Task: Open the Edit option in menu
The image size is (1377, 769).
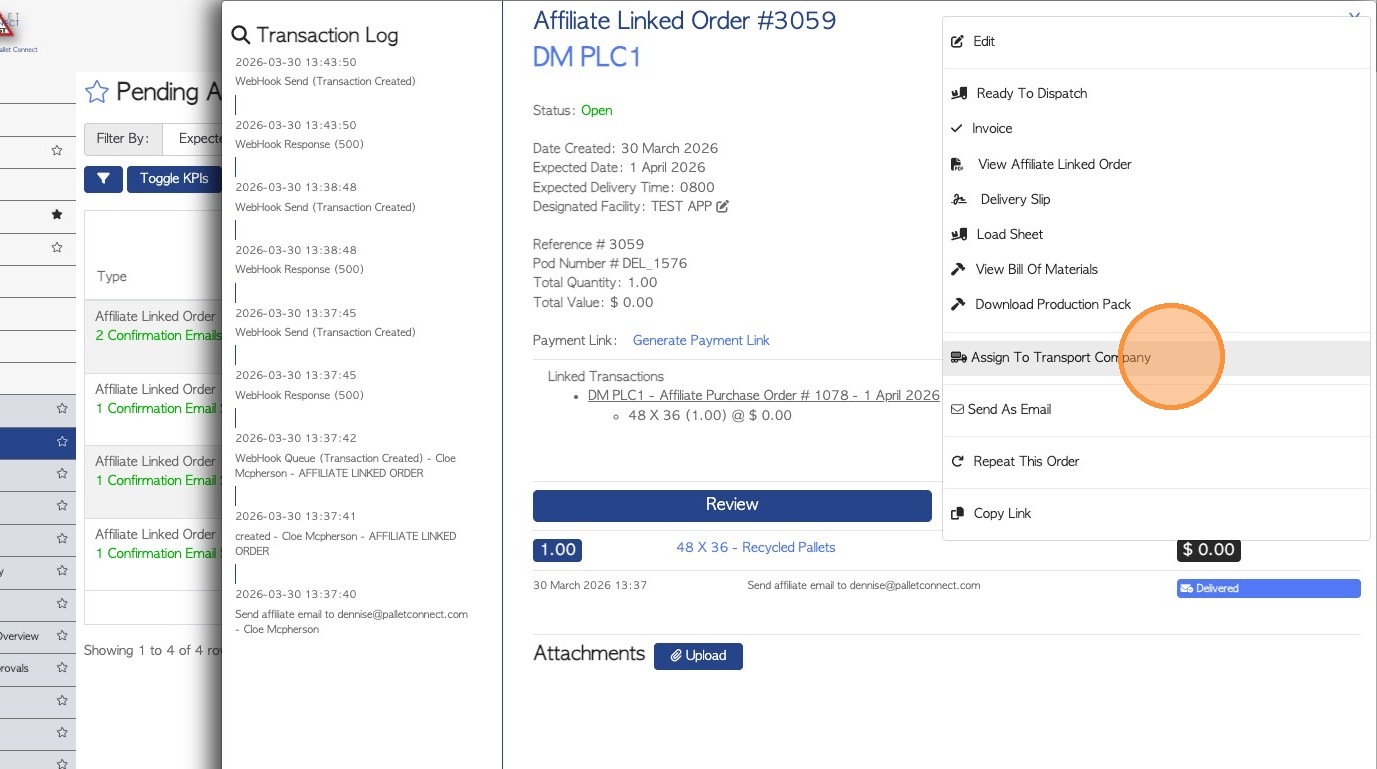Action: click(x=984, y=42)
